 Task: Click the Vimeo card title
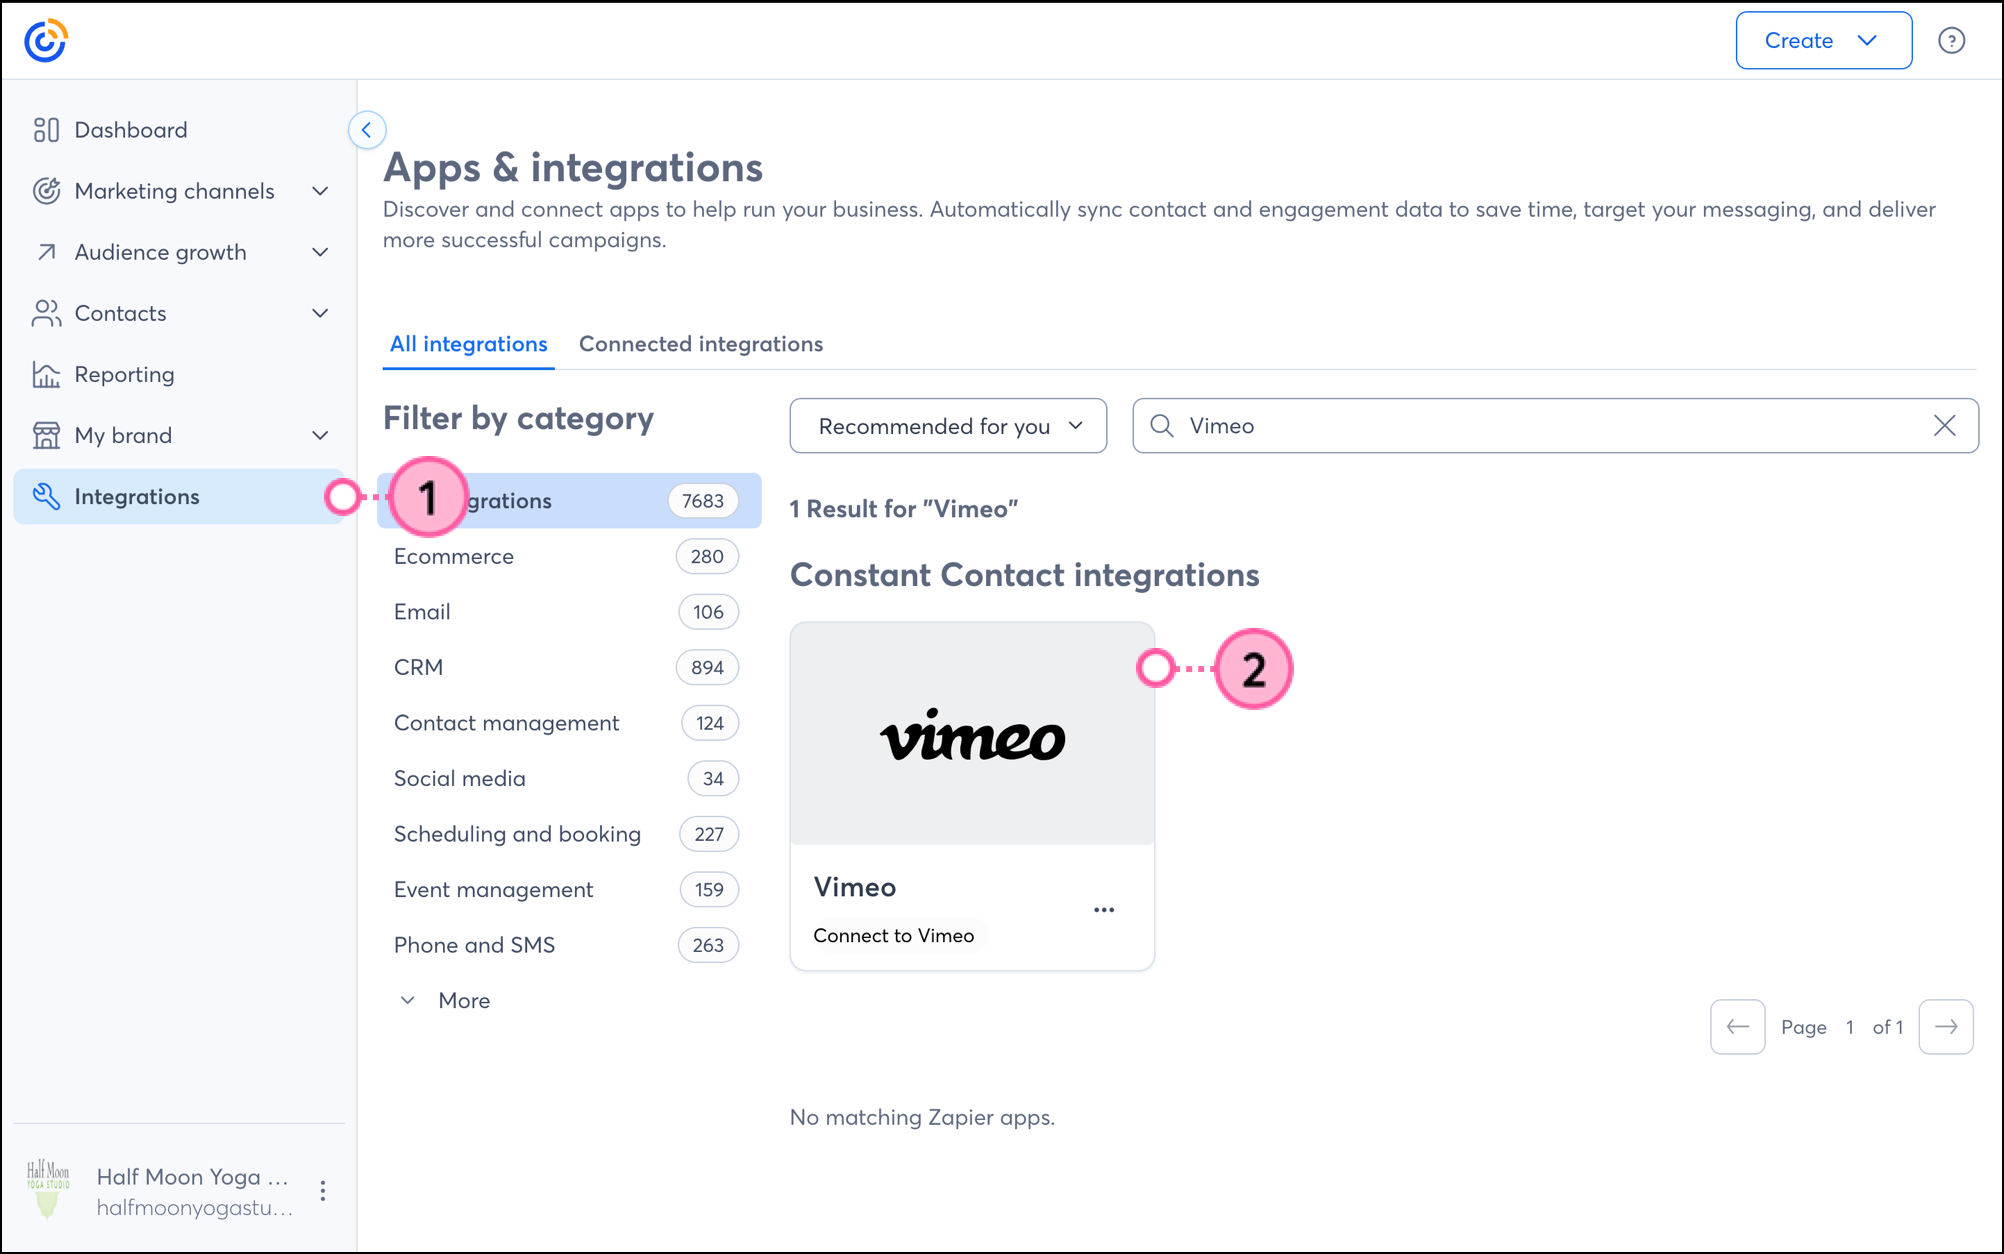(855, 887)
